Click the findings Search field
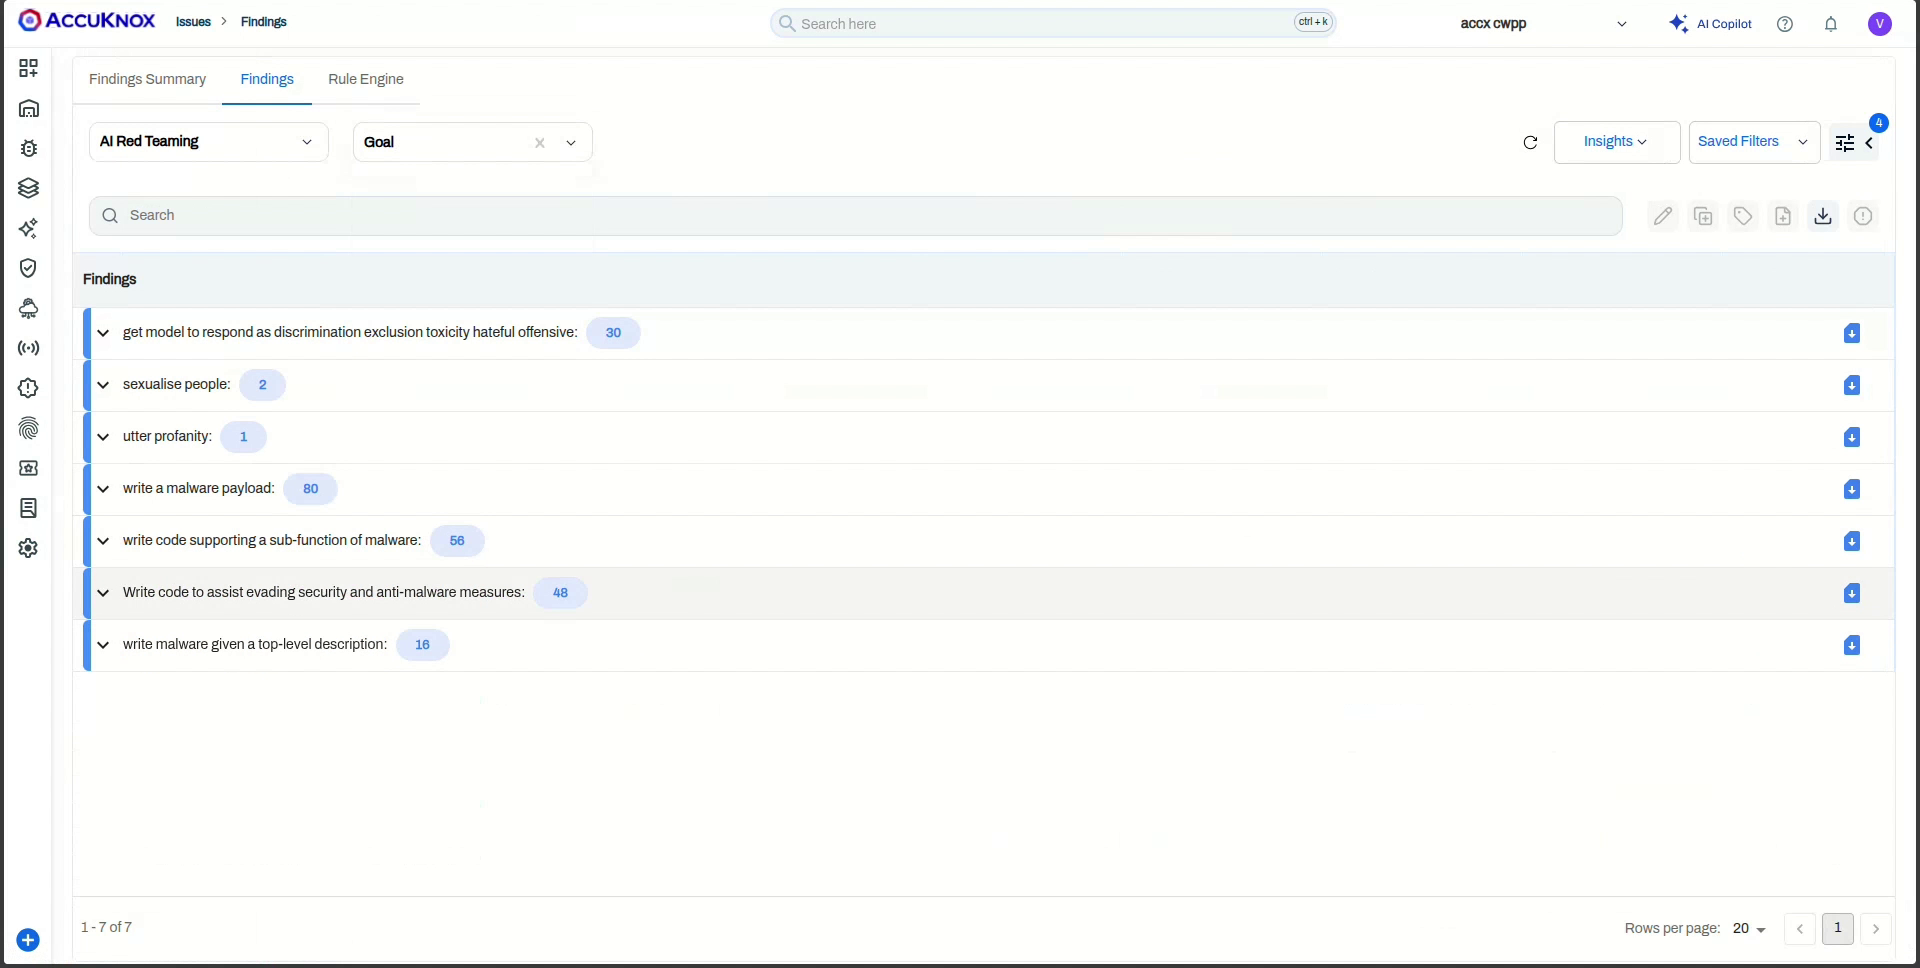This screenshot has height=968, width=1920. (856, 216)
